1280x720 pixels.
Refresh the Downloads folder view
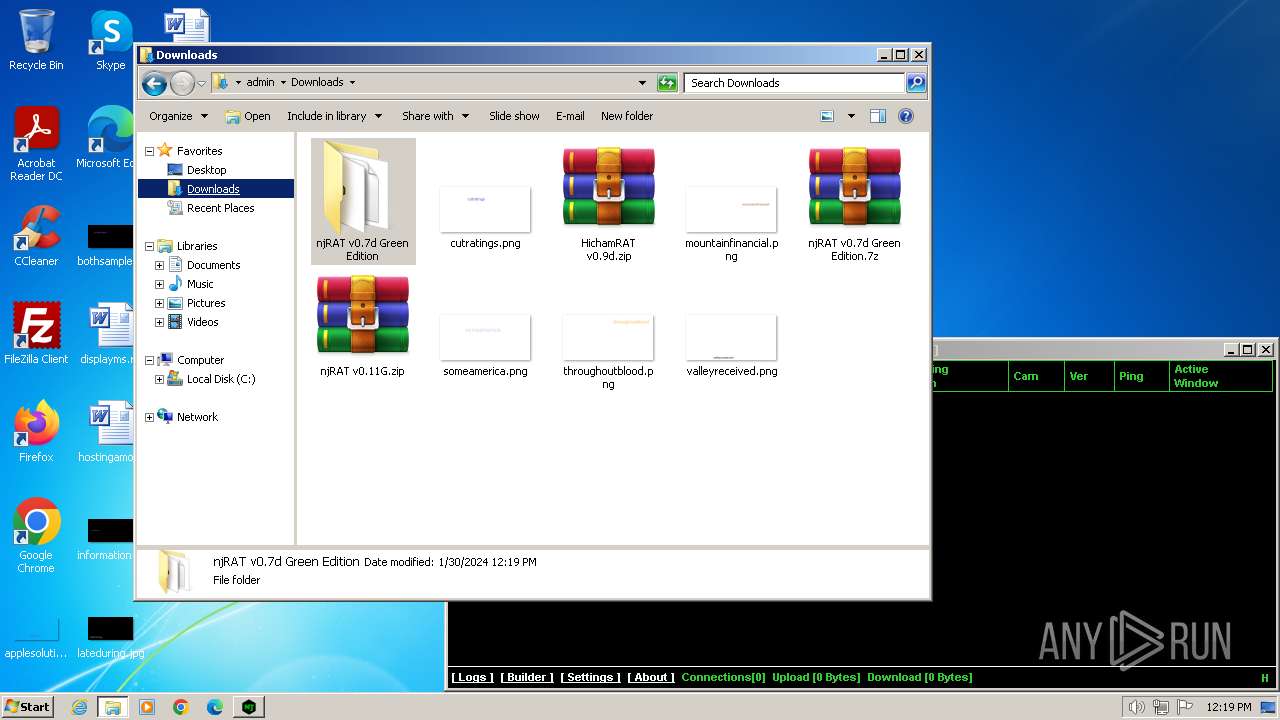coord(667,83)
